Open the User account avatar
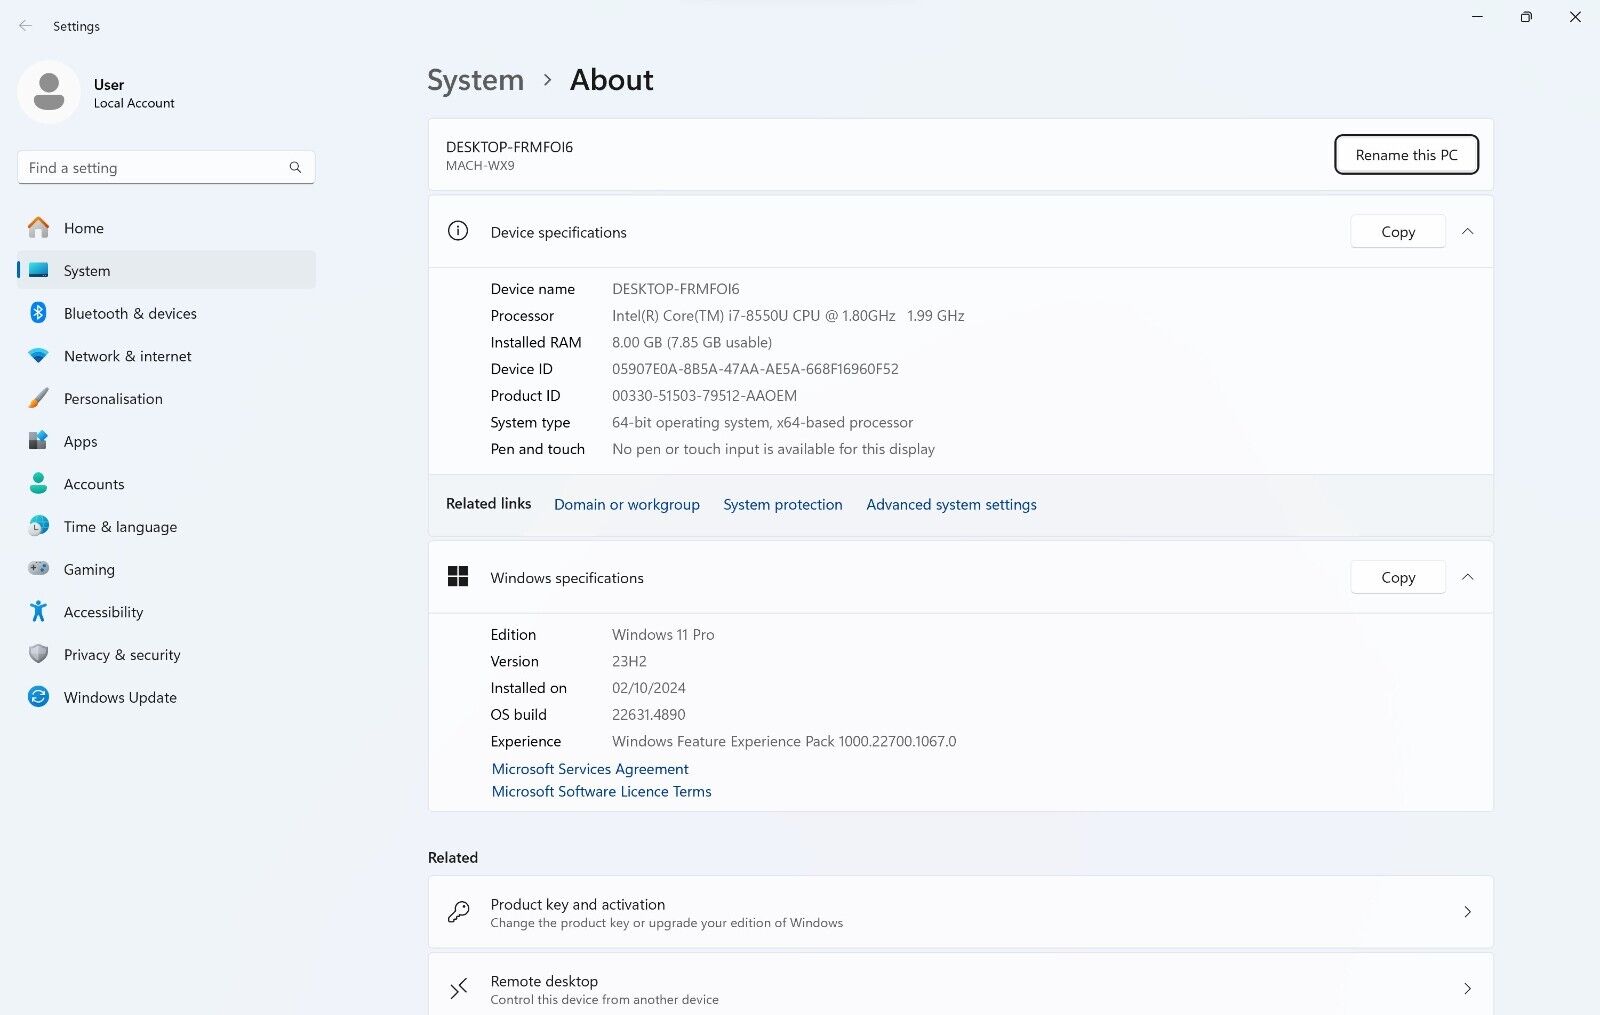This screenshot has height=1015, width=1600. (49, 92)
